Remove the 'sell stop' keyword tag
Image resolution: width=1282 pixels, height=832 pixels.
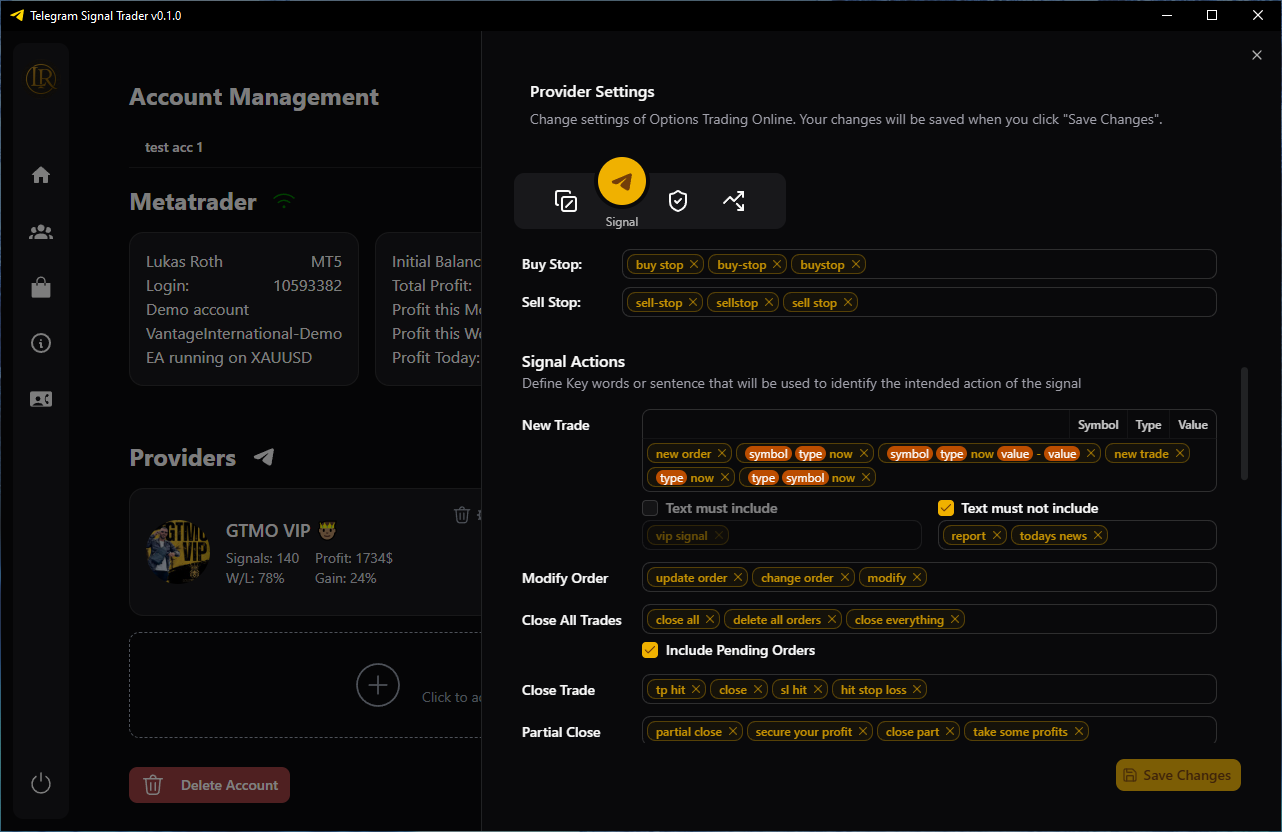[x=848, y=303]
